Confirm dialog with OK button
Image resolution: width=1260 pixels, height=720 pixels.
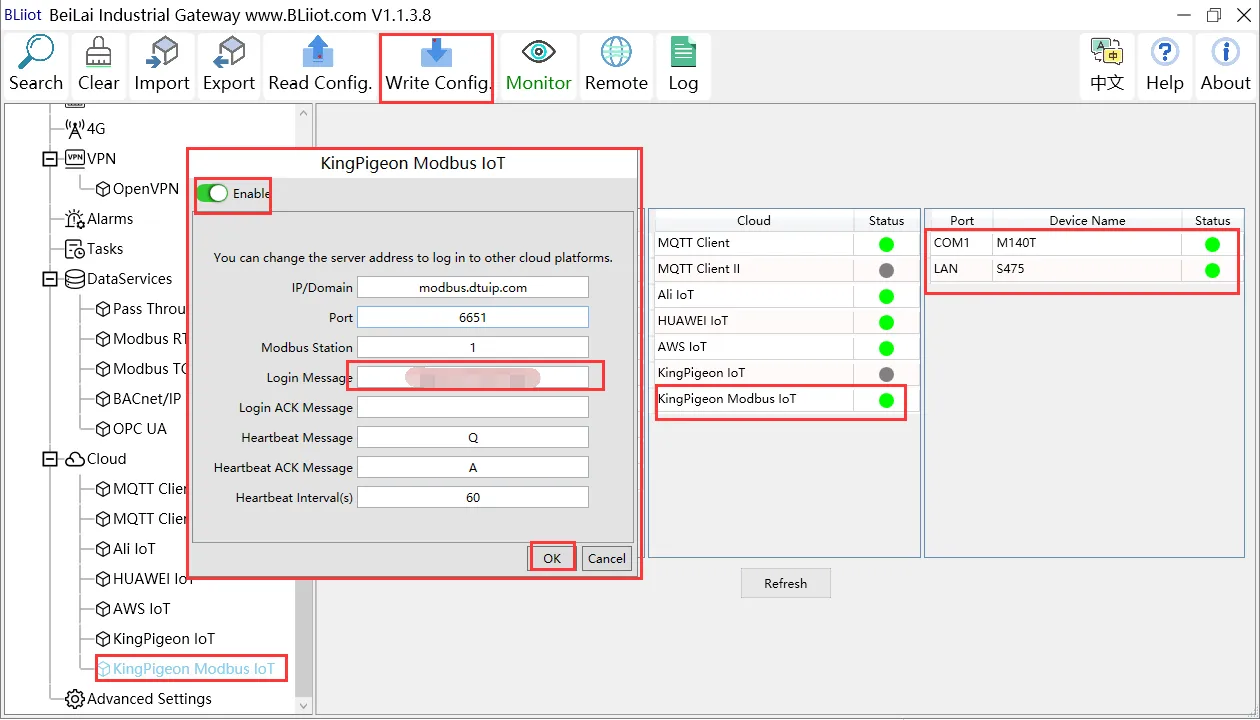(x=552, y=558)
